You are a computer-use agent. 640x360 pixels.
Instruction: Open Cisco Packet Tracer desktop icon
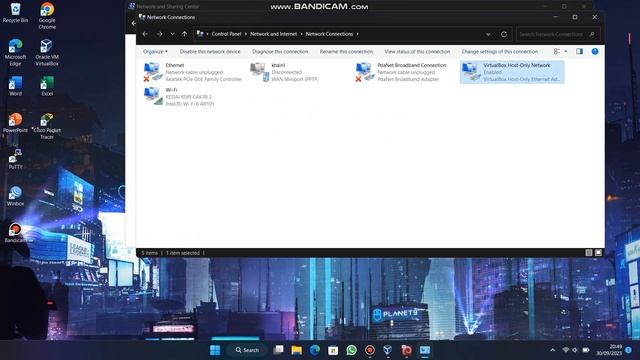(47, 126)
